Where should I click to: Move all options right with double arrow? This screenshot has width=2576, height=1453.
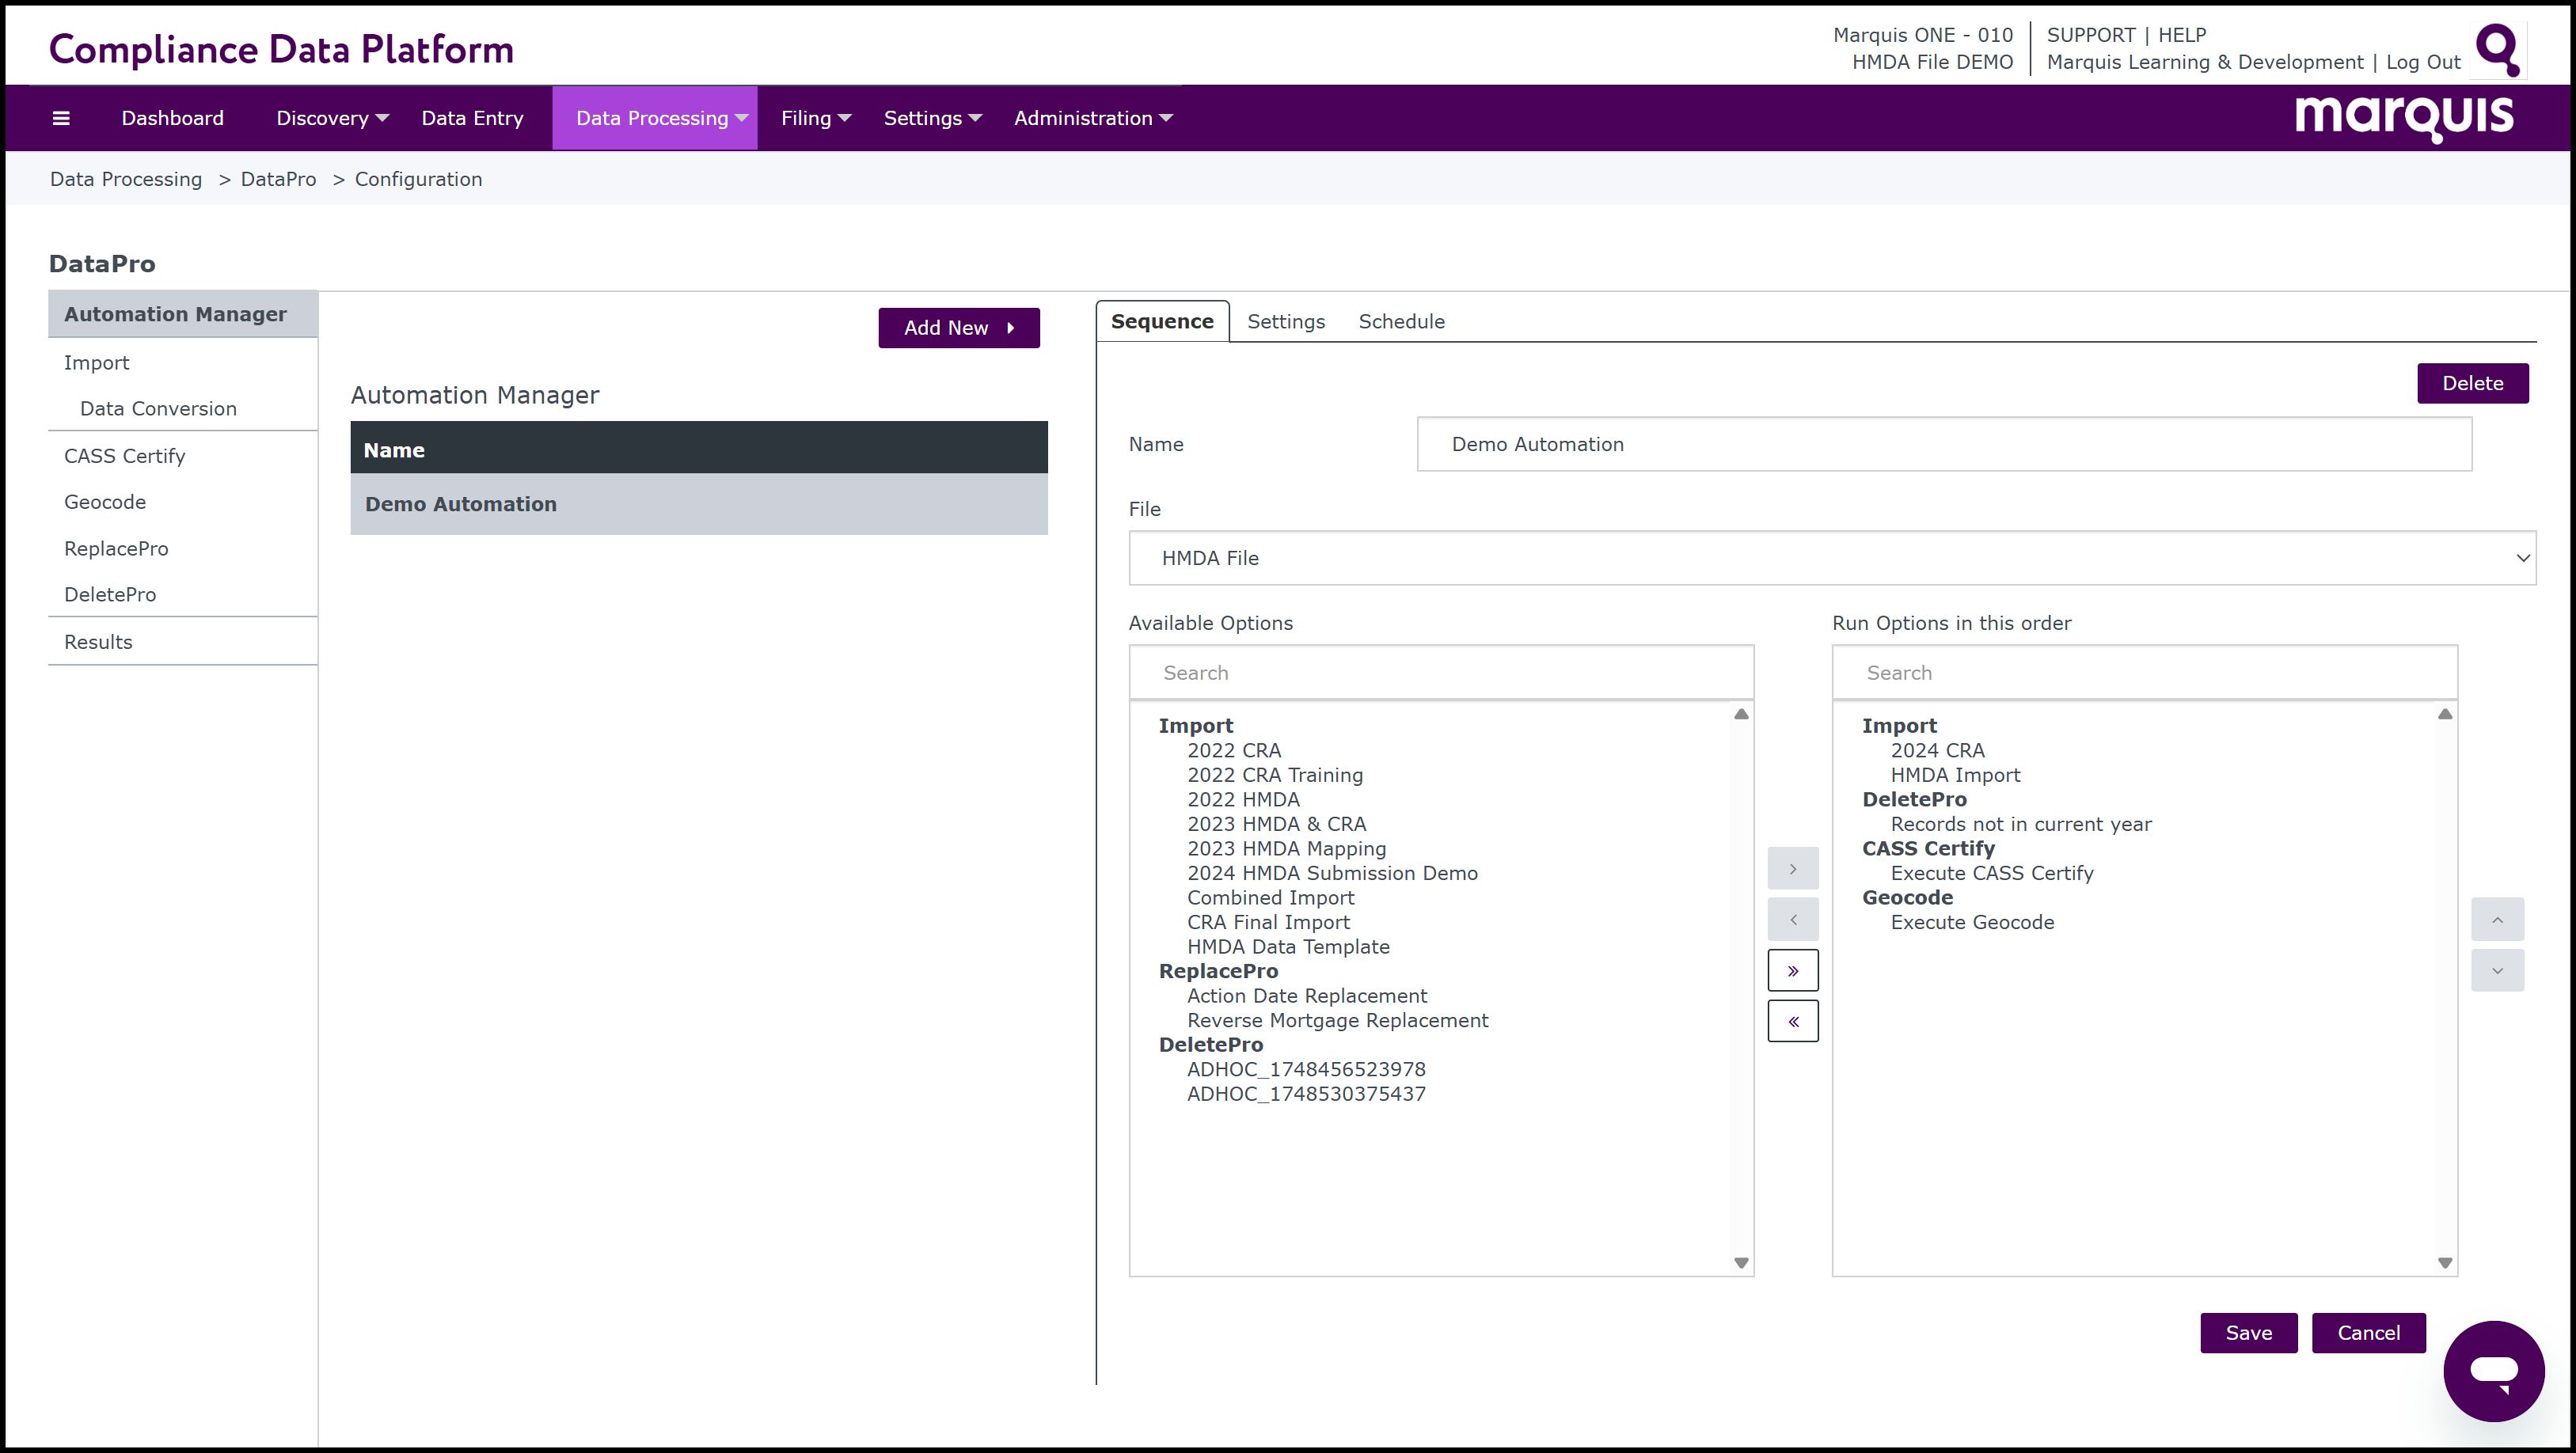pos(1792,970)
